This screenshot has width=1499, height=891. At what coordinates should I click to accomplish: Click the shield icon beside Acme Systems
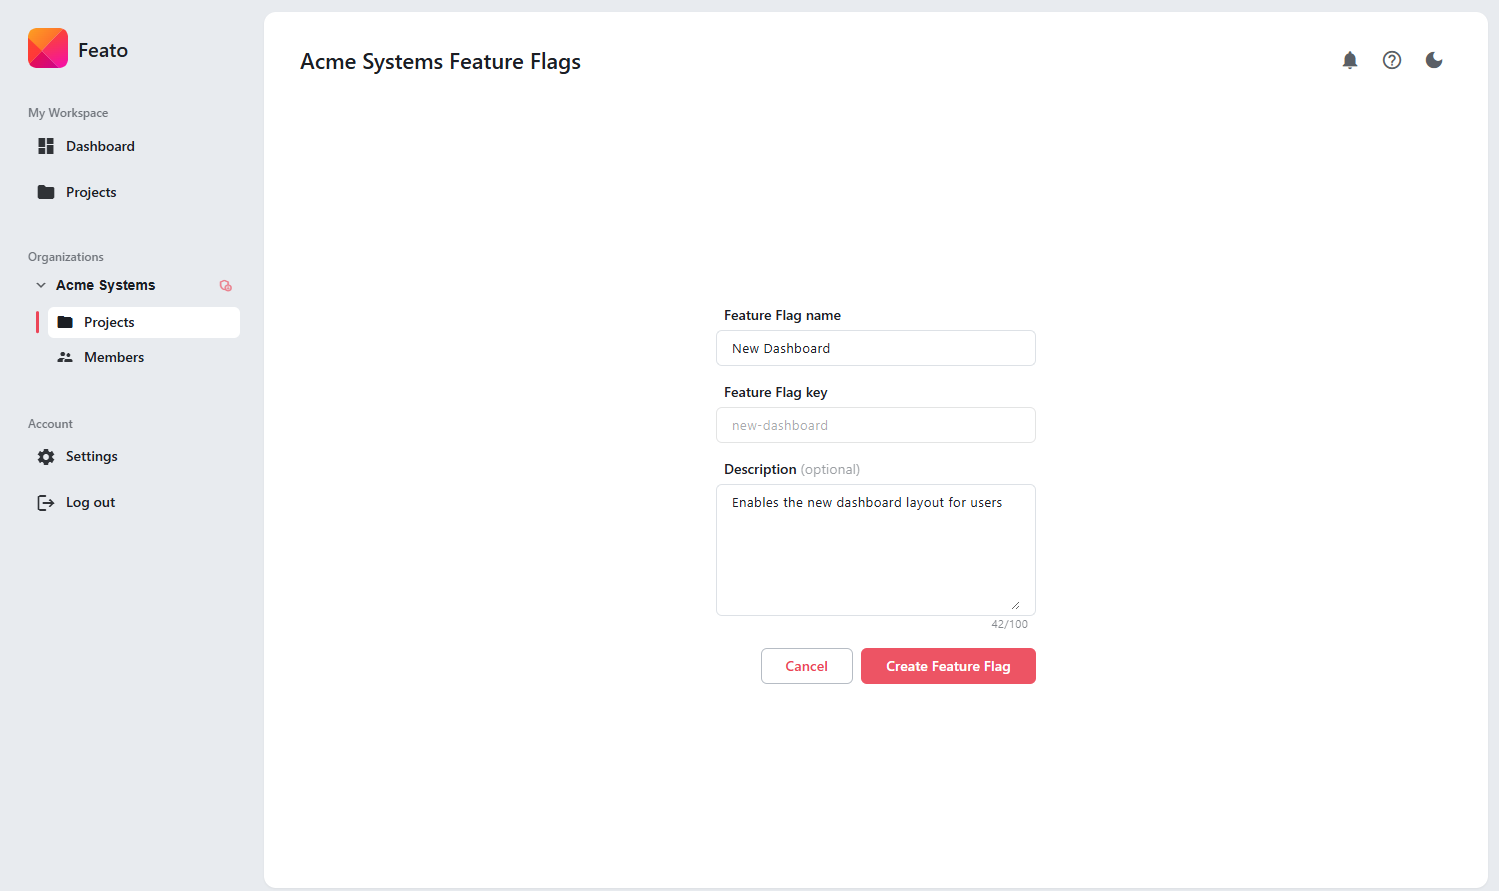(x=225, y=285)
